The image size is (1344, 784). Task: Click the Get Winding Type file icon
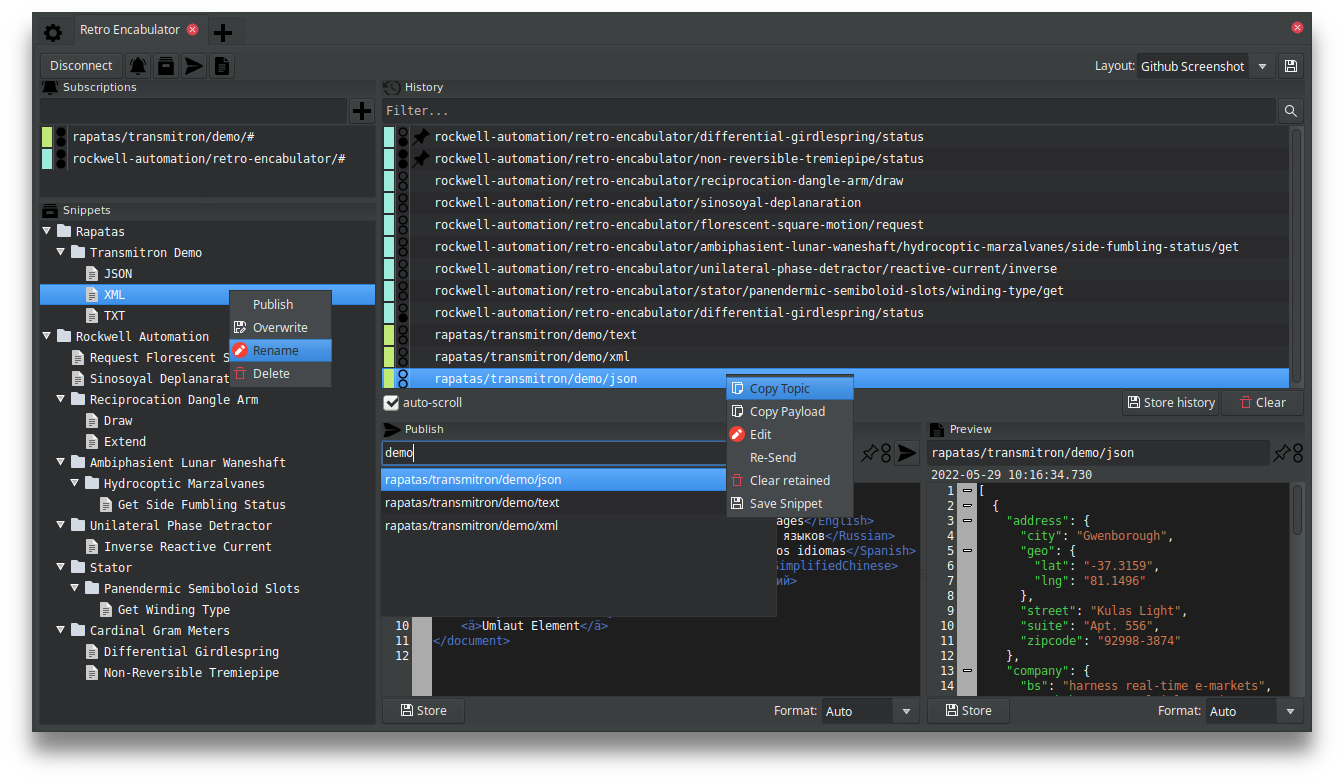(107, 609)
